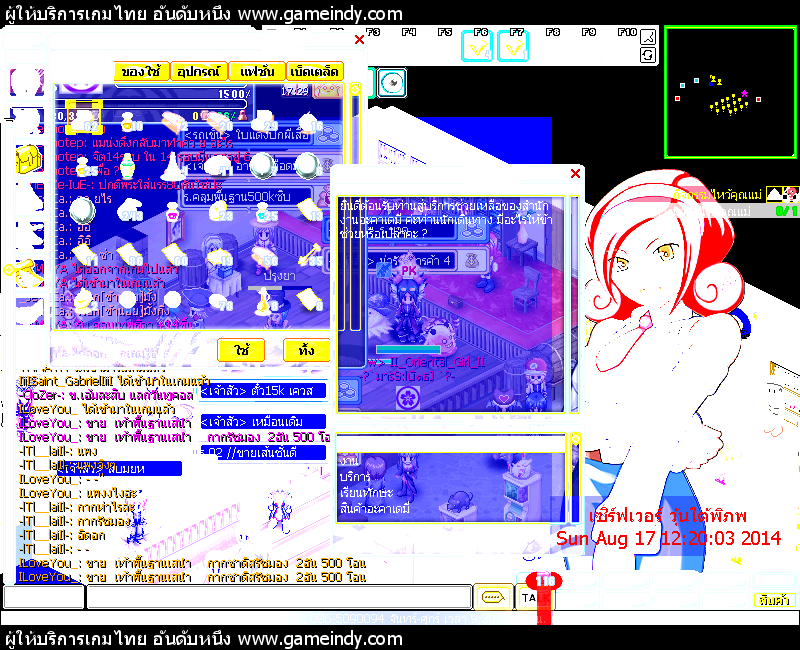800x650 pixels.
Task: Open the yellow backpack icon in the sidebar
Action: click(x=29, y=159)
